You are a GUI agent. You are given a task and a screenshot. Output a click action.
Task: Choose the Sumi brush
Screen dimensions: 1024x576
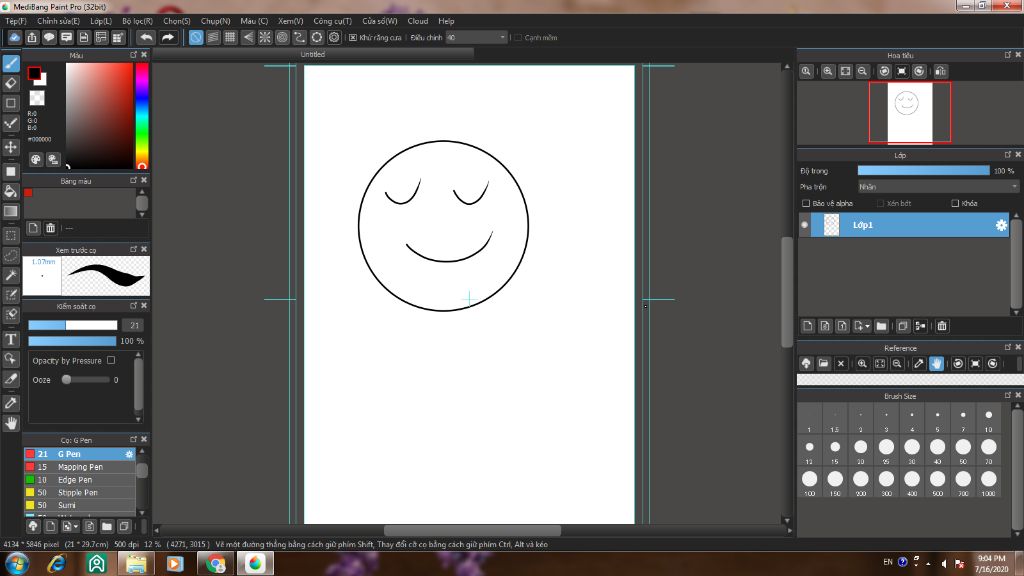tap(80, 505)
